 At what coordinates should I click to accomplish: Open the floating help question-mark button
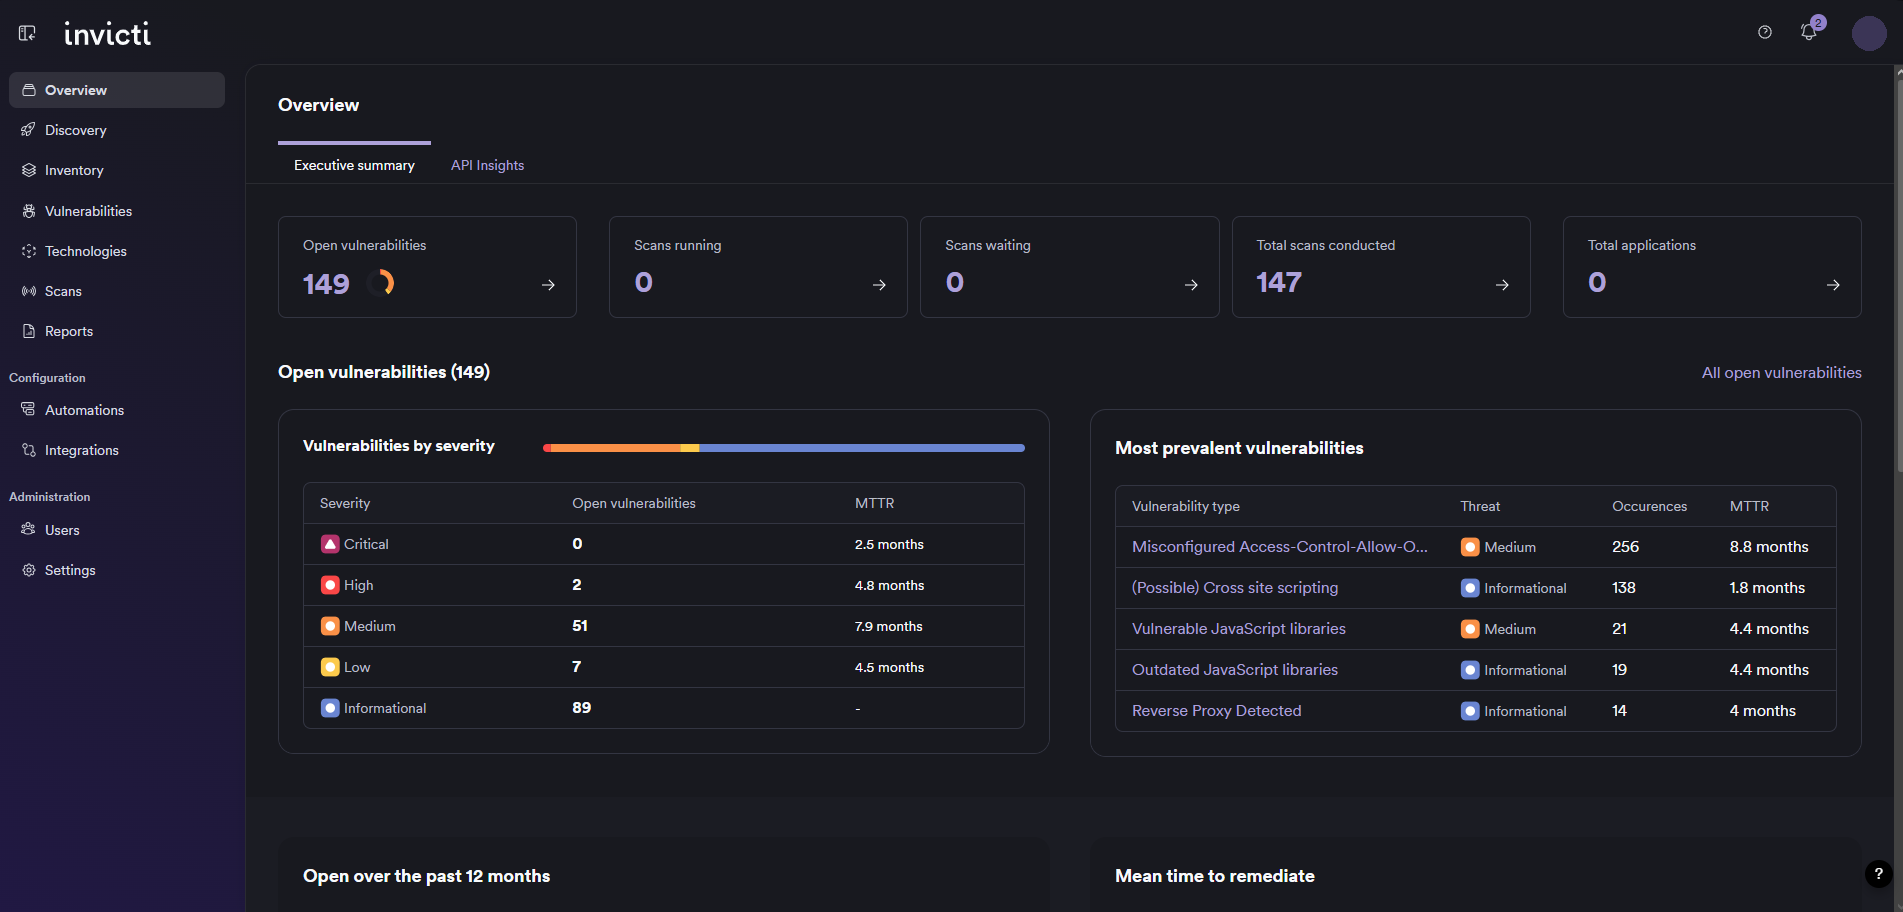pyautogui.click(x=1878, y=873)
